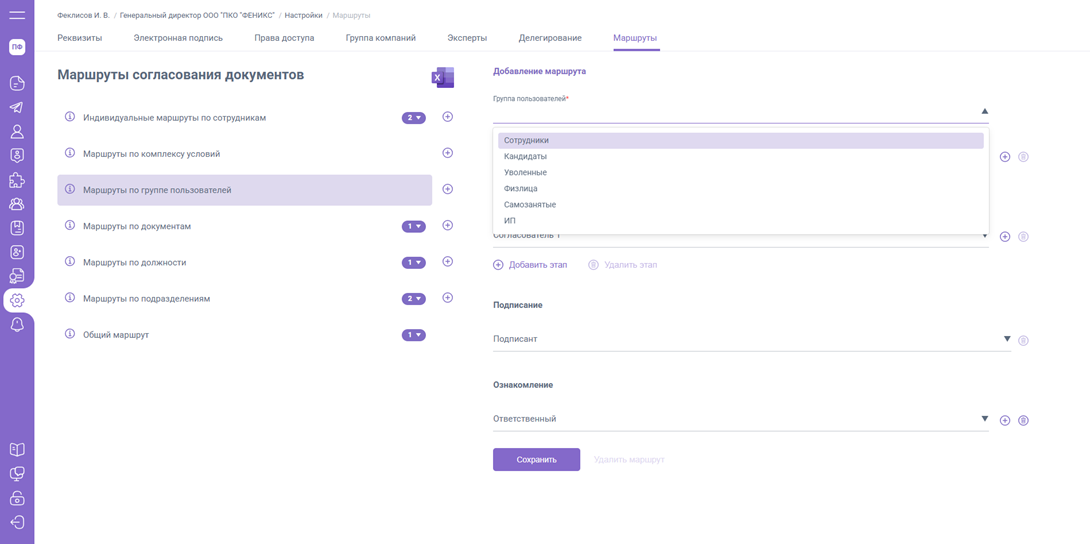Click the Excel export icon
1090x544 pixels.
click(442, 78)
